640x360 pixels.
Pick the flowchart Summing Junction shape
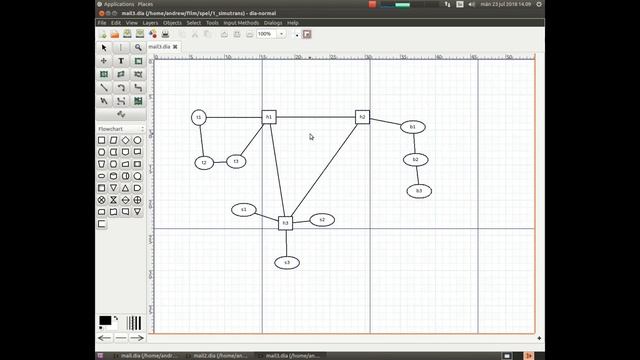[102, 200]
